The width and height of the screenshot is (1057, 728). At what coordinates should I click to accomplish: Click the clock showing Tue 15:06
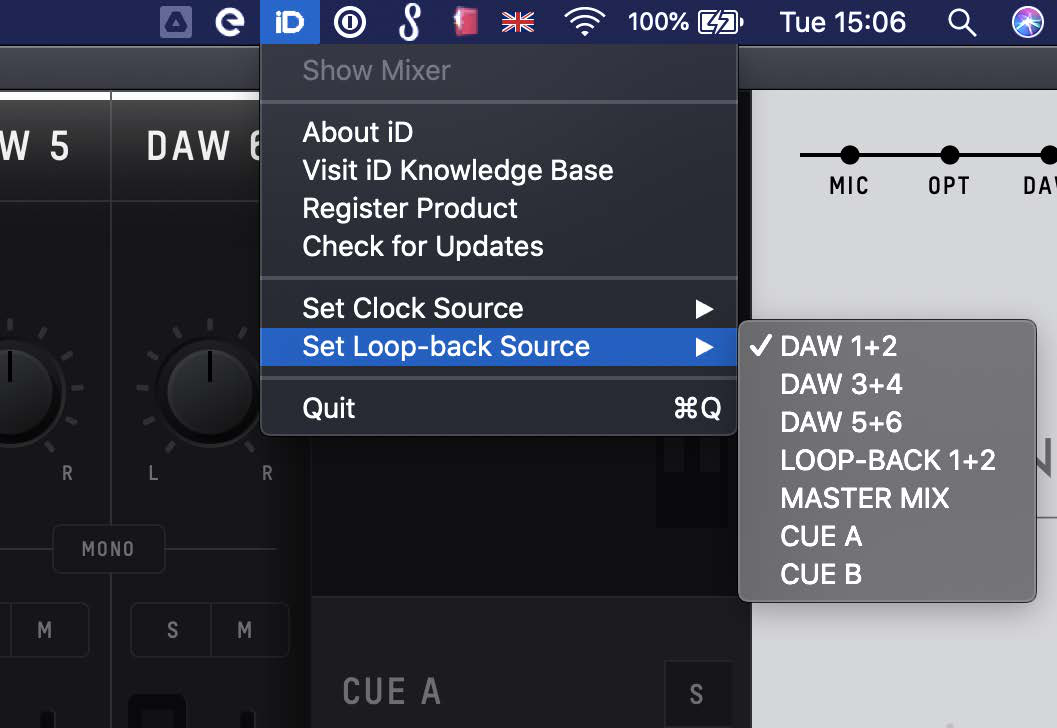843,22
